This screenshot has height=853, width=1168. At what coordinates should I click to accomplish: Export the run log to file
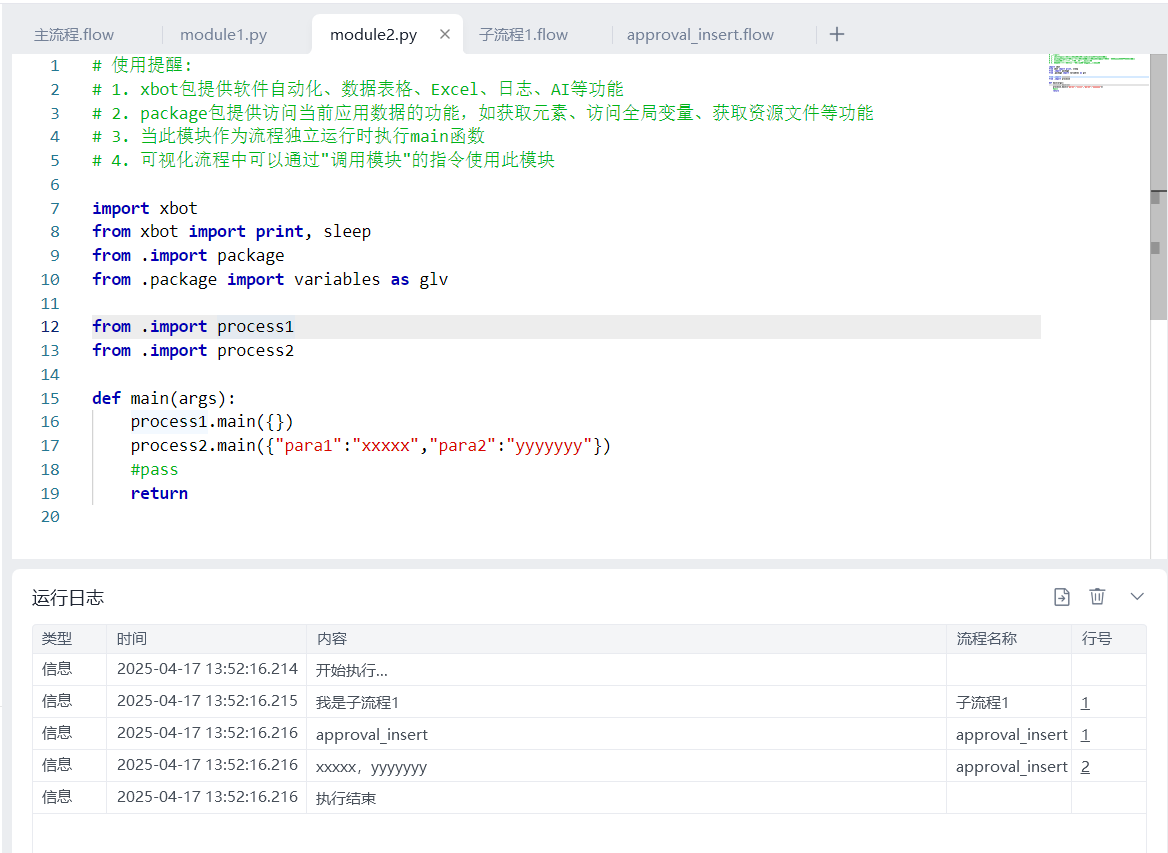tap(1062, 597)
